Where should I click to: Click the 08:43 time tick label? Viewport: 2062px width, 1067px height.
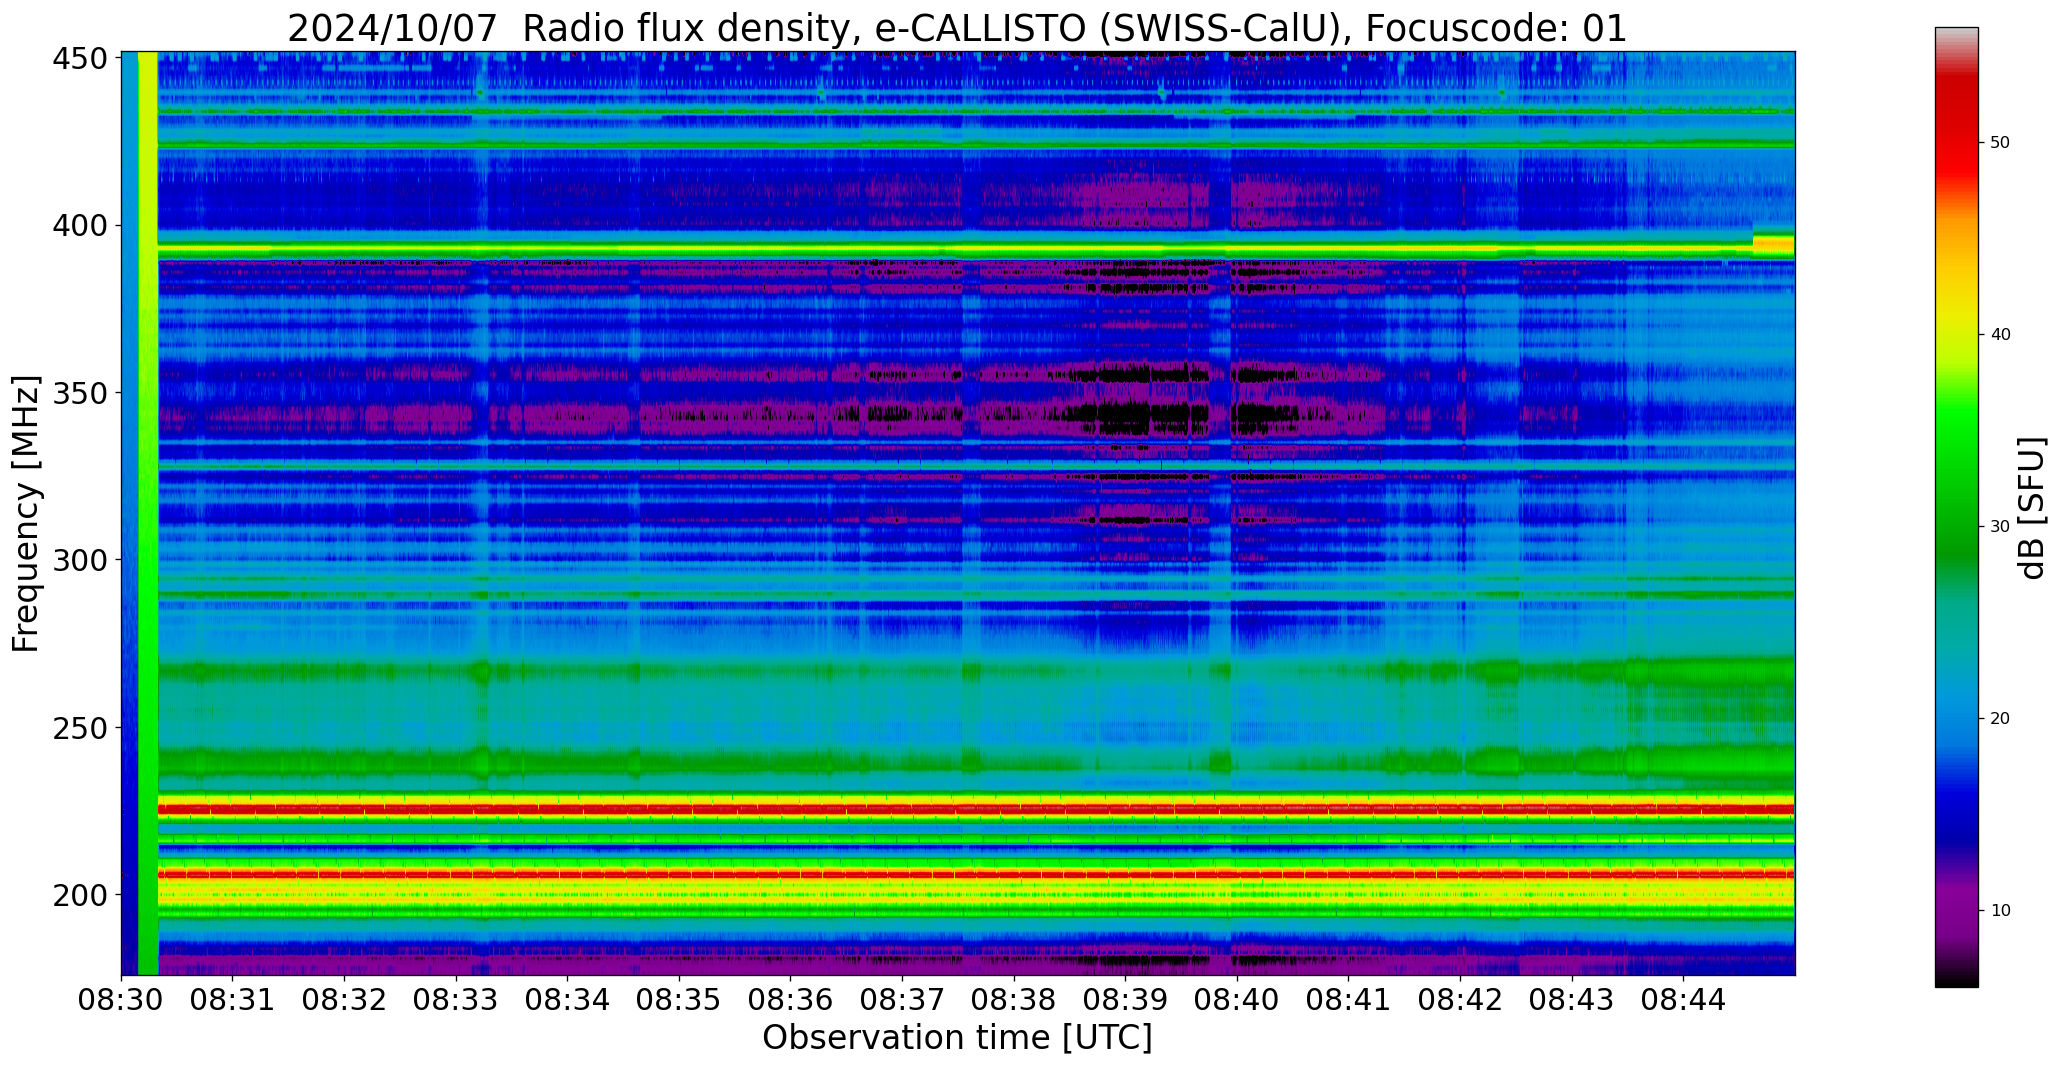click(1571, 1000)
